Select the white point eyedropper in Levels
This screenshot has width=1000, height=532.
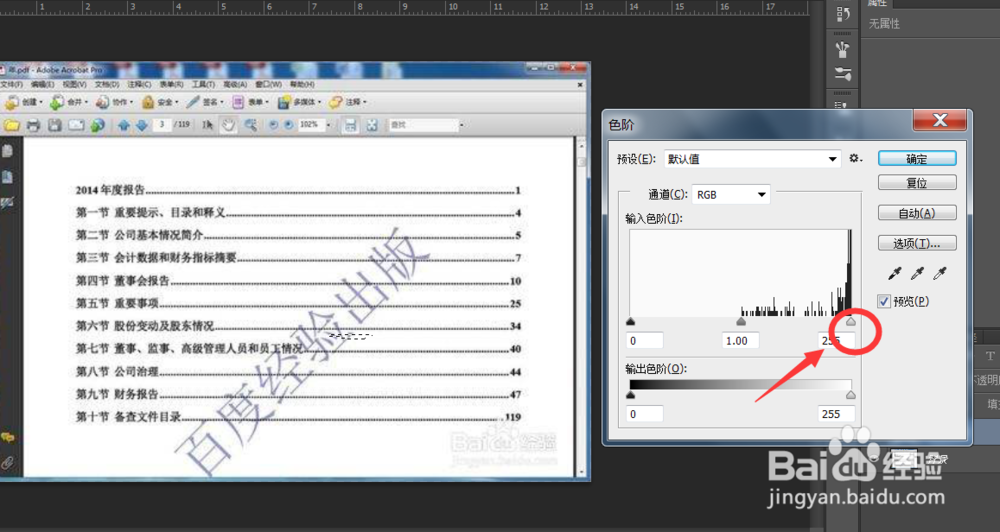939,274
